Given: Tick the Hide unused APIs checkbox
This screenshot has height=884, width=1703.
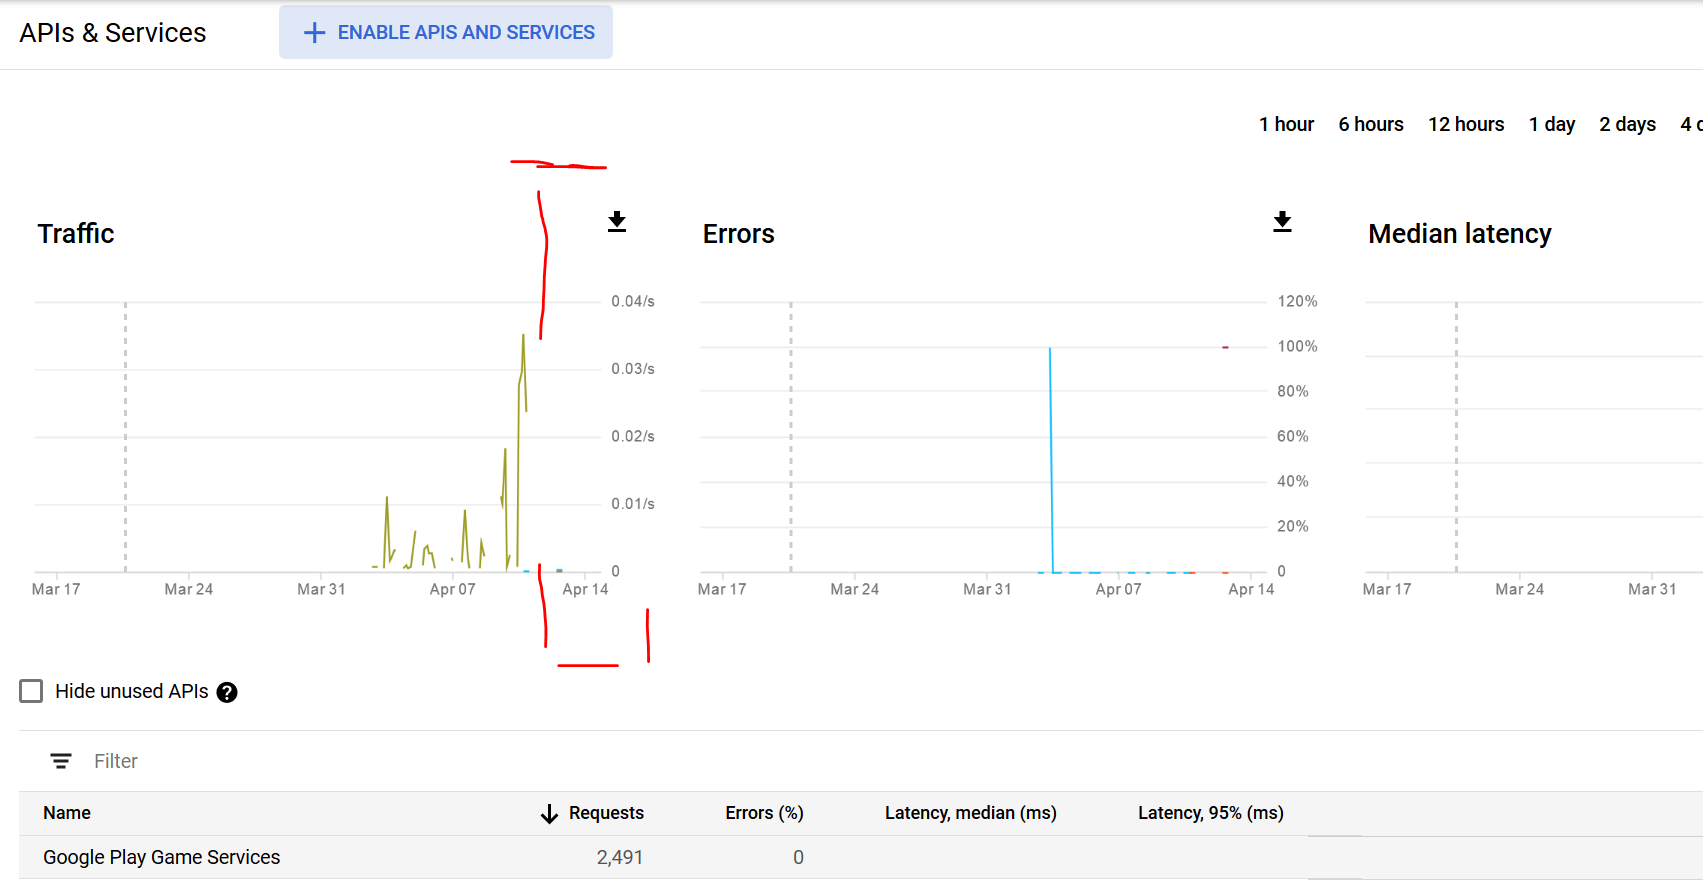Looking at the screenshot, I should tap(31, 691).
